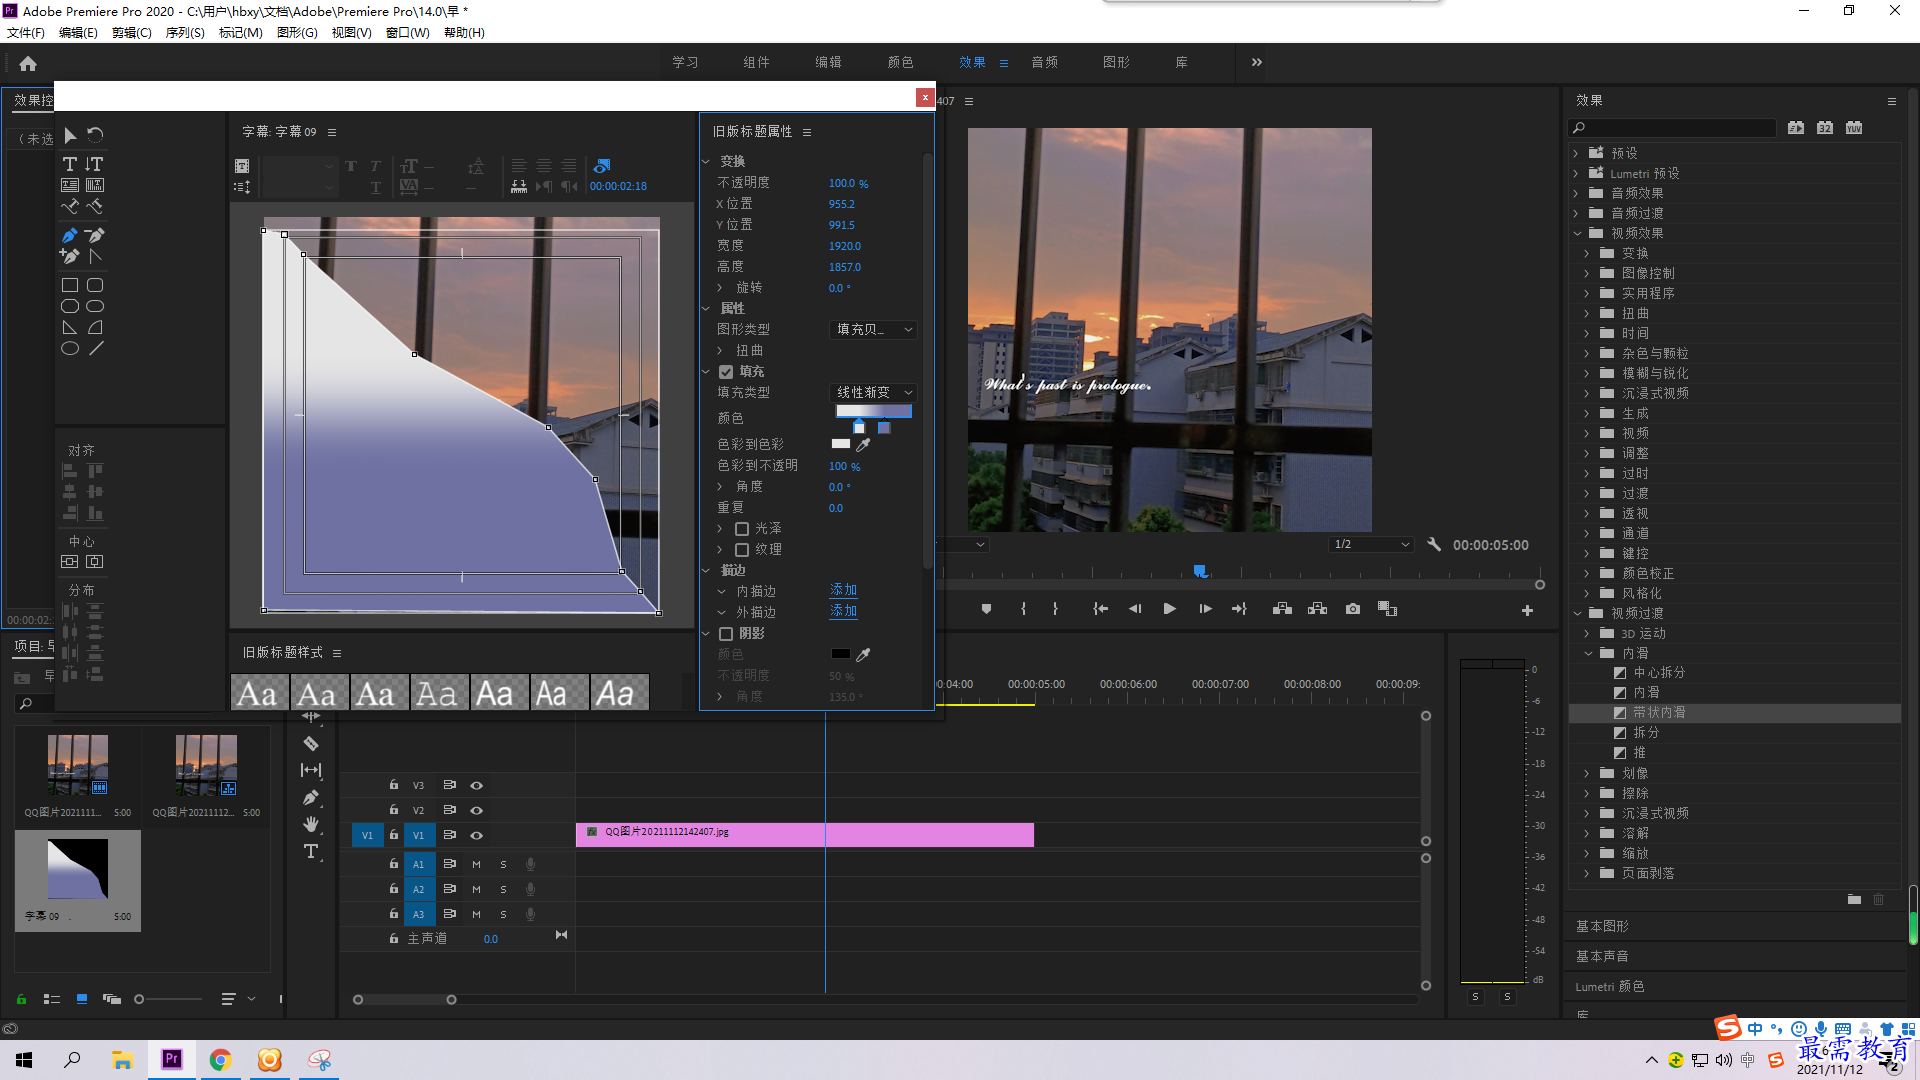
Task: Select the Vertical Type tool
Action: (94, 164)
